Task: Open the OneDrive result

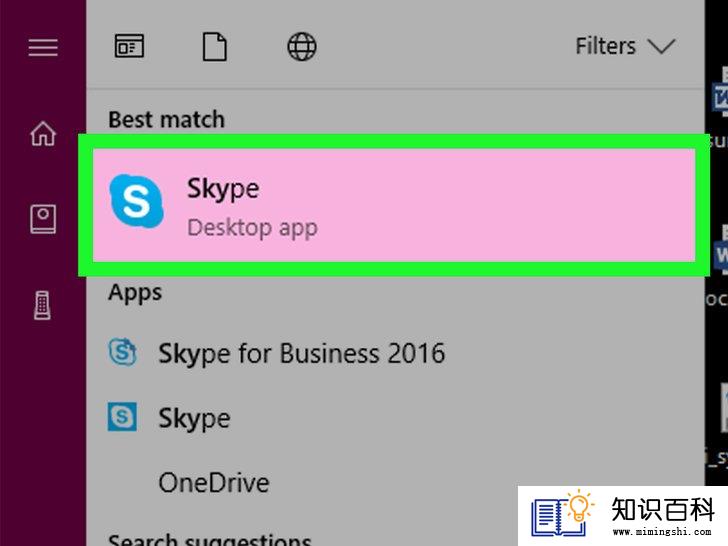Action: (214, 482)
